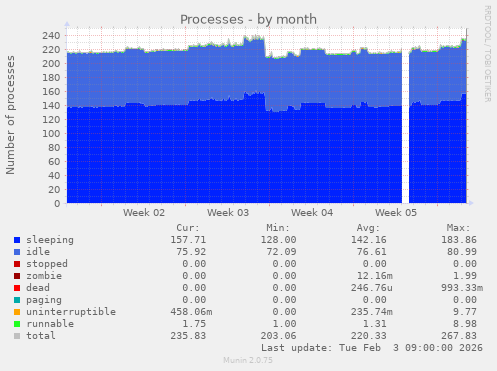The height and width of the screenshot is (371, 497).
Task: Click runnable minimum value 1.00
Action: click(x=284, y=324)
